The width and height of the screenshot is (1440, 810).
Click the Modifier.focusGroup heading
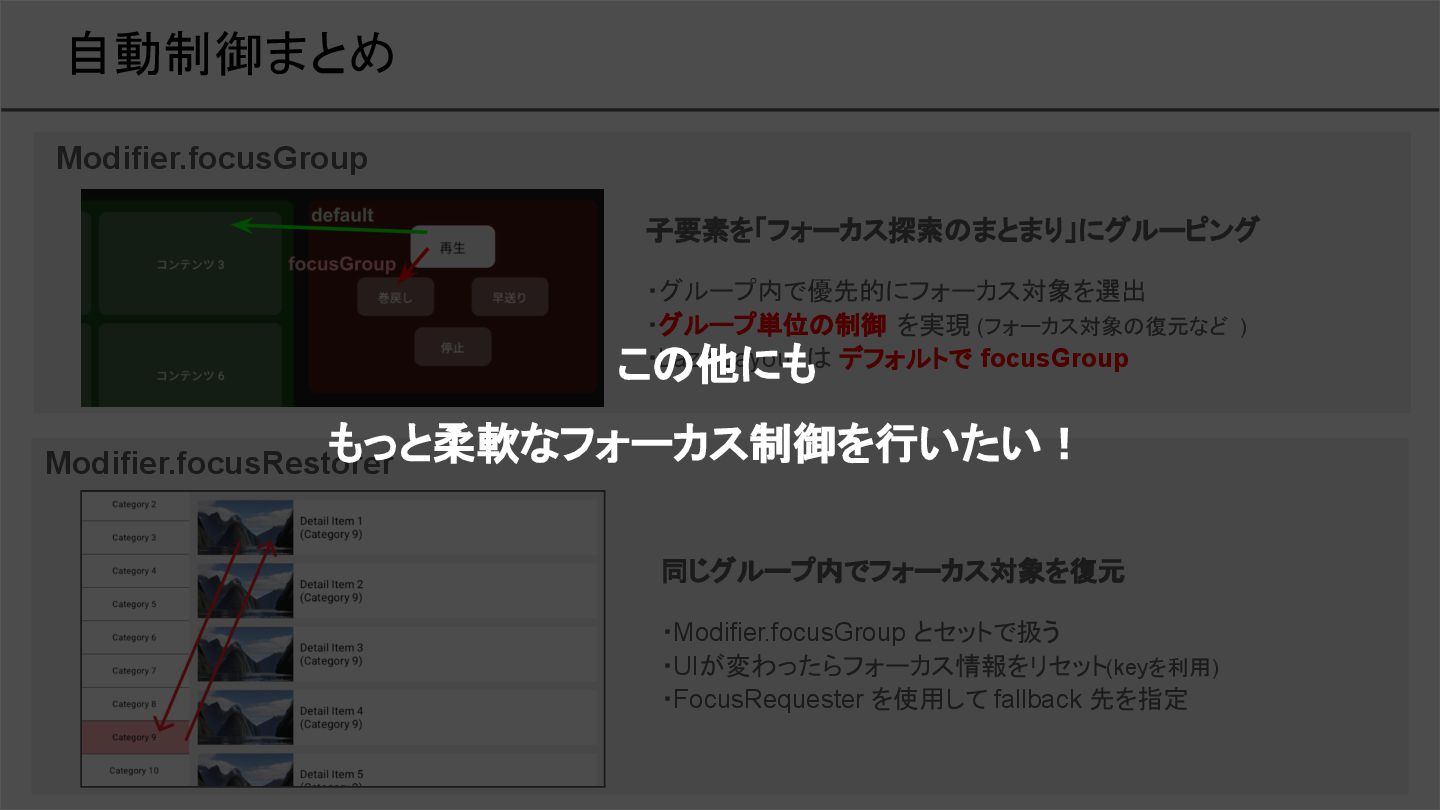click(x=212, y=158)
